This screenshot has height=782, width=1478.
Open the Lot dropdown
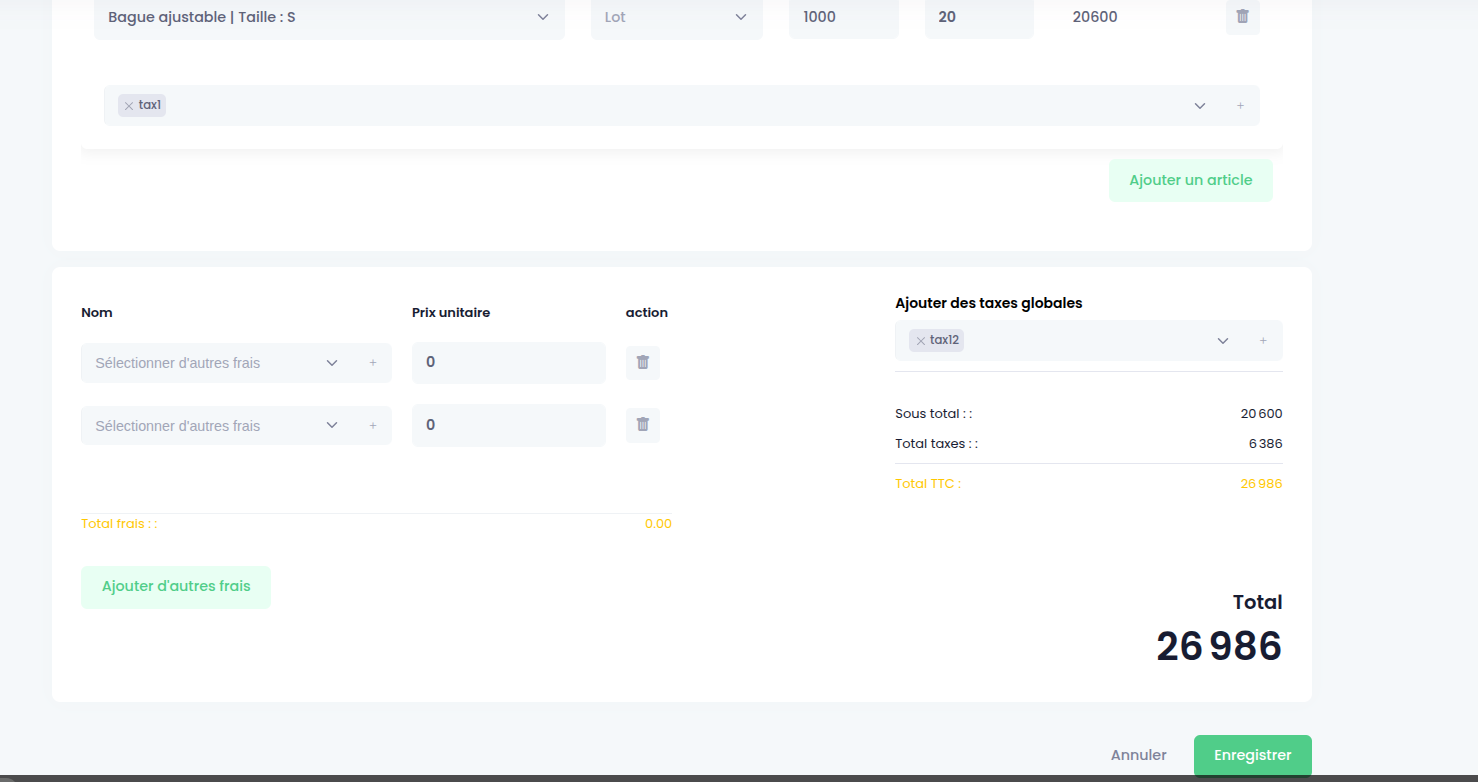pos(677,18)
